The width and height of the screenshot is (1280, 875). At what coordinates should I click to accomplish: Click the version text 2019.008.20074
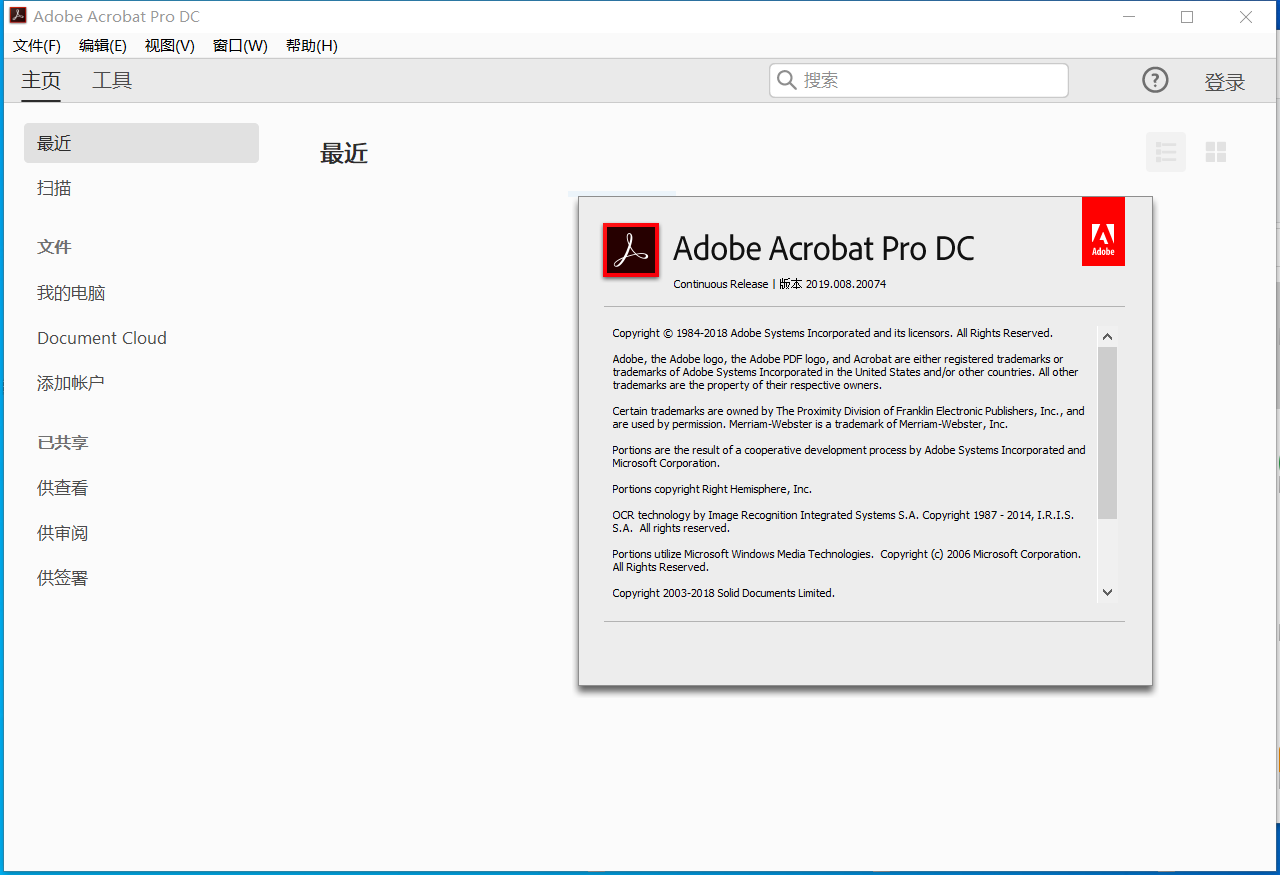[x=846, y=284]
